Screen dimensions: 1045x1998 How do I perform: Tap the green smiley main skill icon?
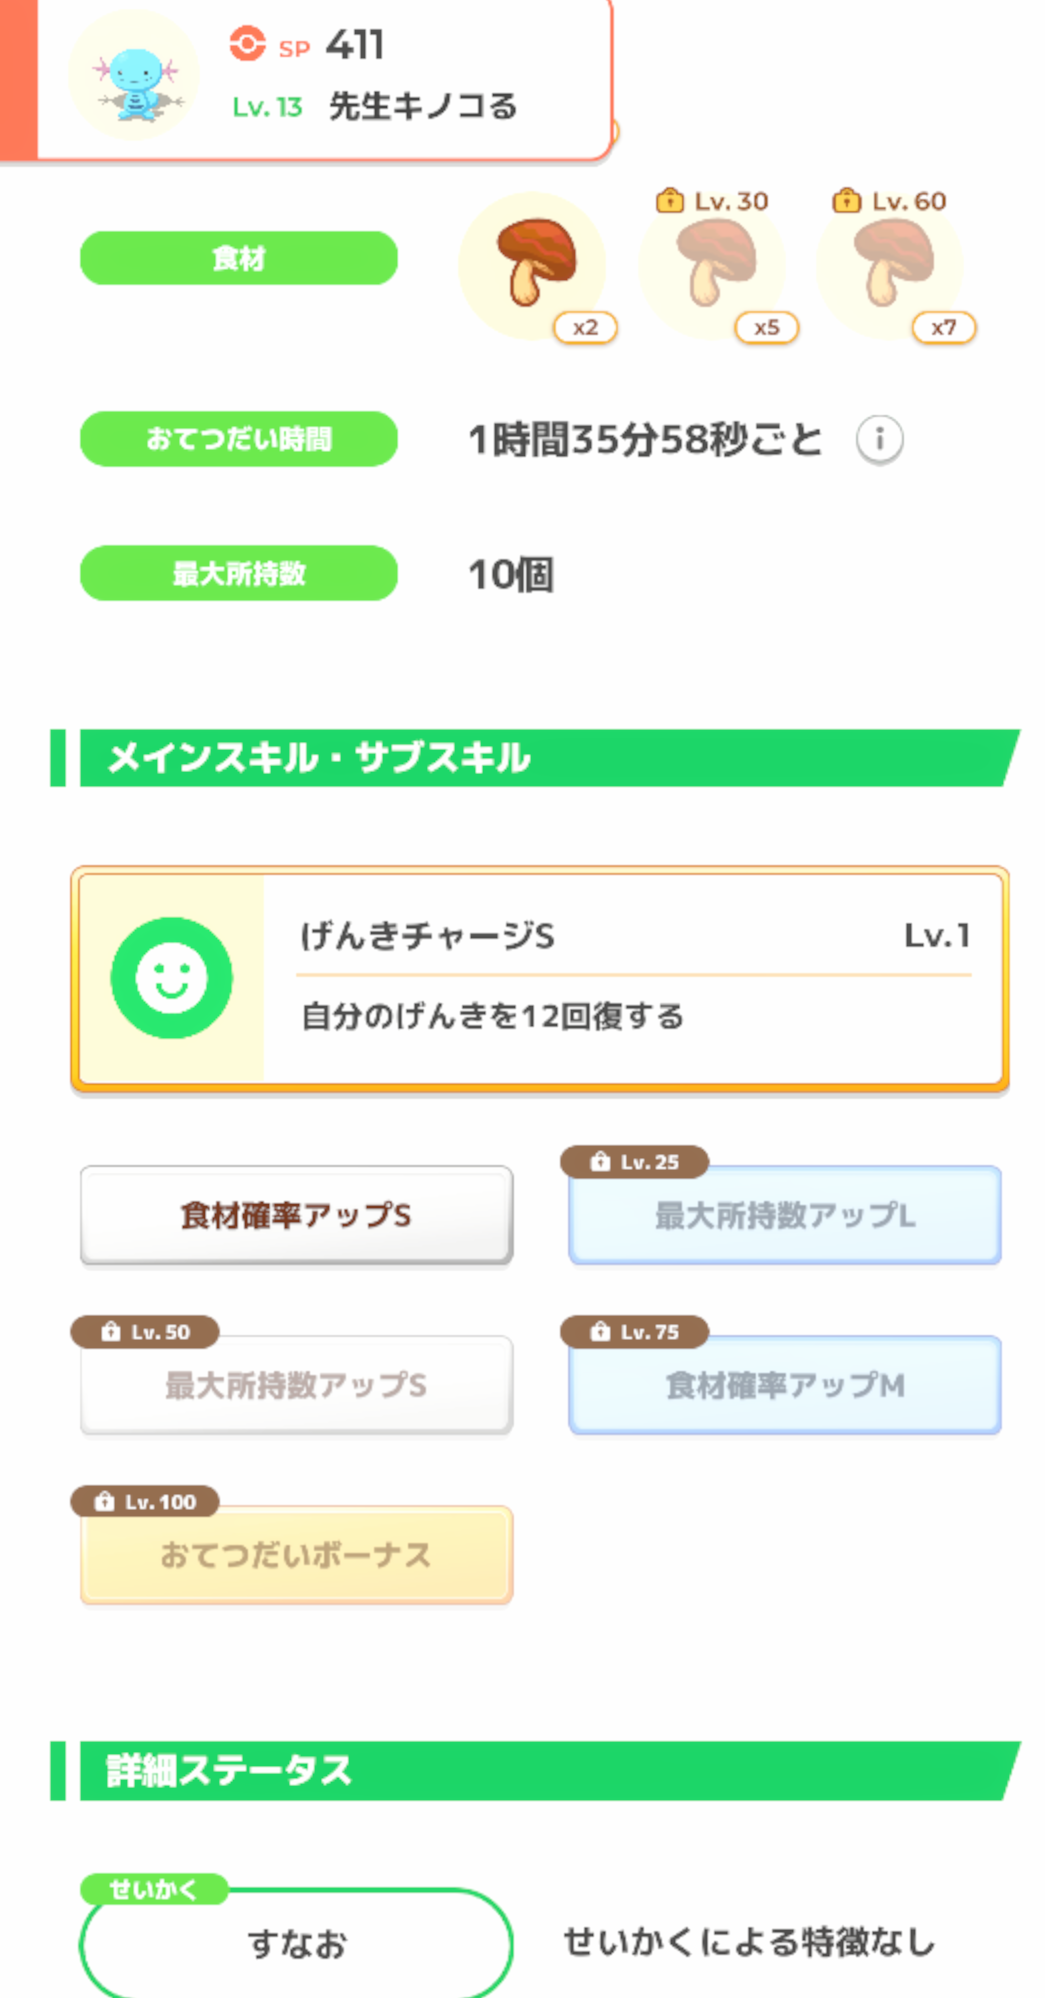(x=171, y=978)
